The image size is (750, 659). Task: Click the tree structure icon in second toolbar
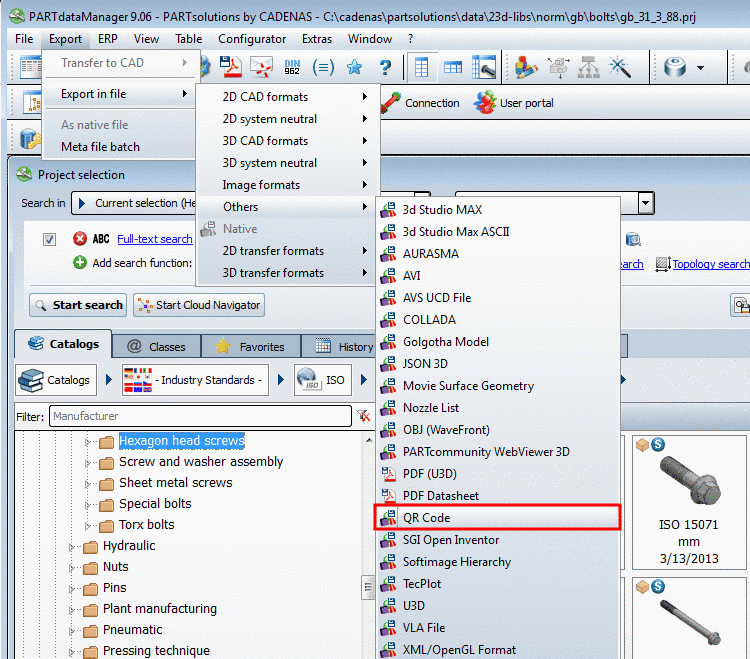[33, 102]
